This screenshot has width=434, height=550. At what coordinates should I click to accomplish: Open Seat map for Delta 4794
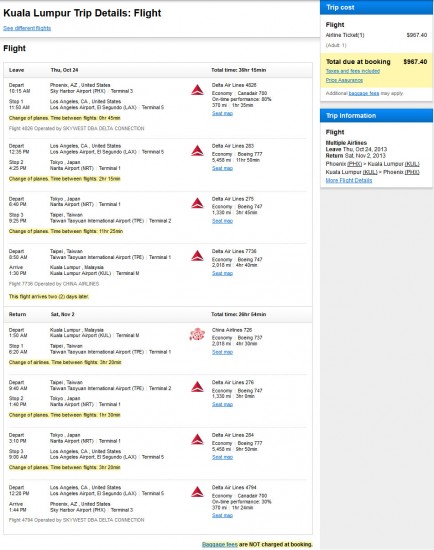(222, 515)
